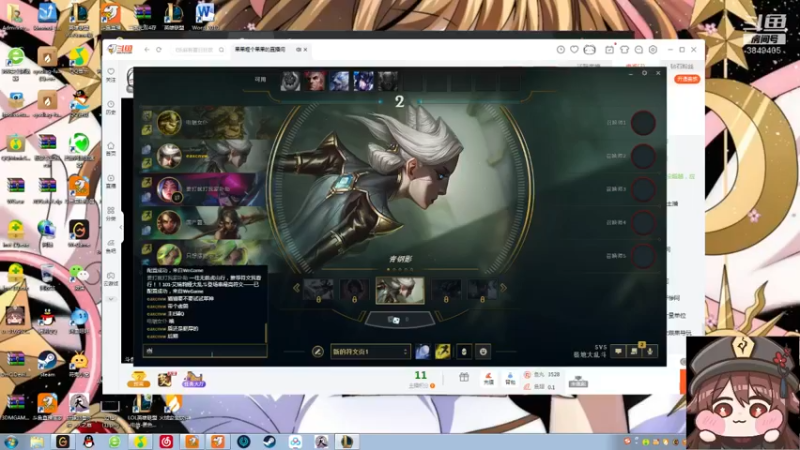
Task: Open the 背包 backpack button
Action: click(510, 379)
